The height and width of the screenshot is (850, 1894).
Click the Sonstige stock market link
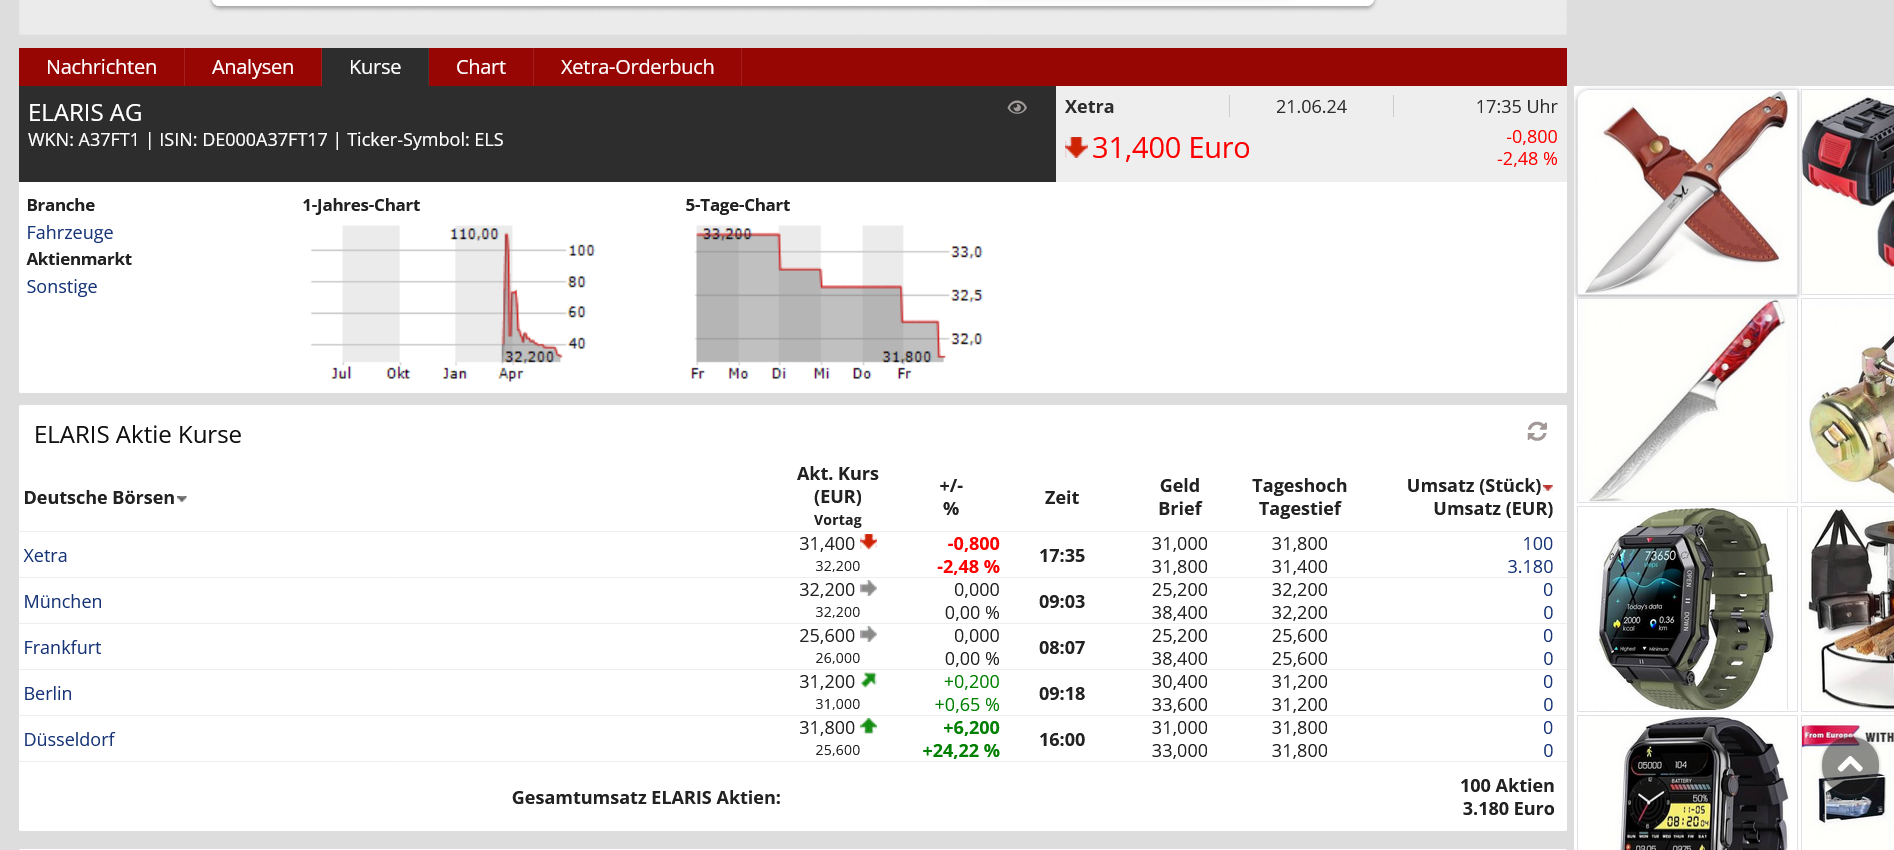click(x=62, y=286)
